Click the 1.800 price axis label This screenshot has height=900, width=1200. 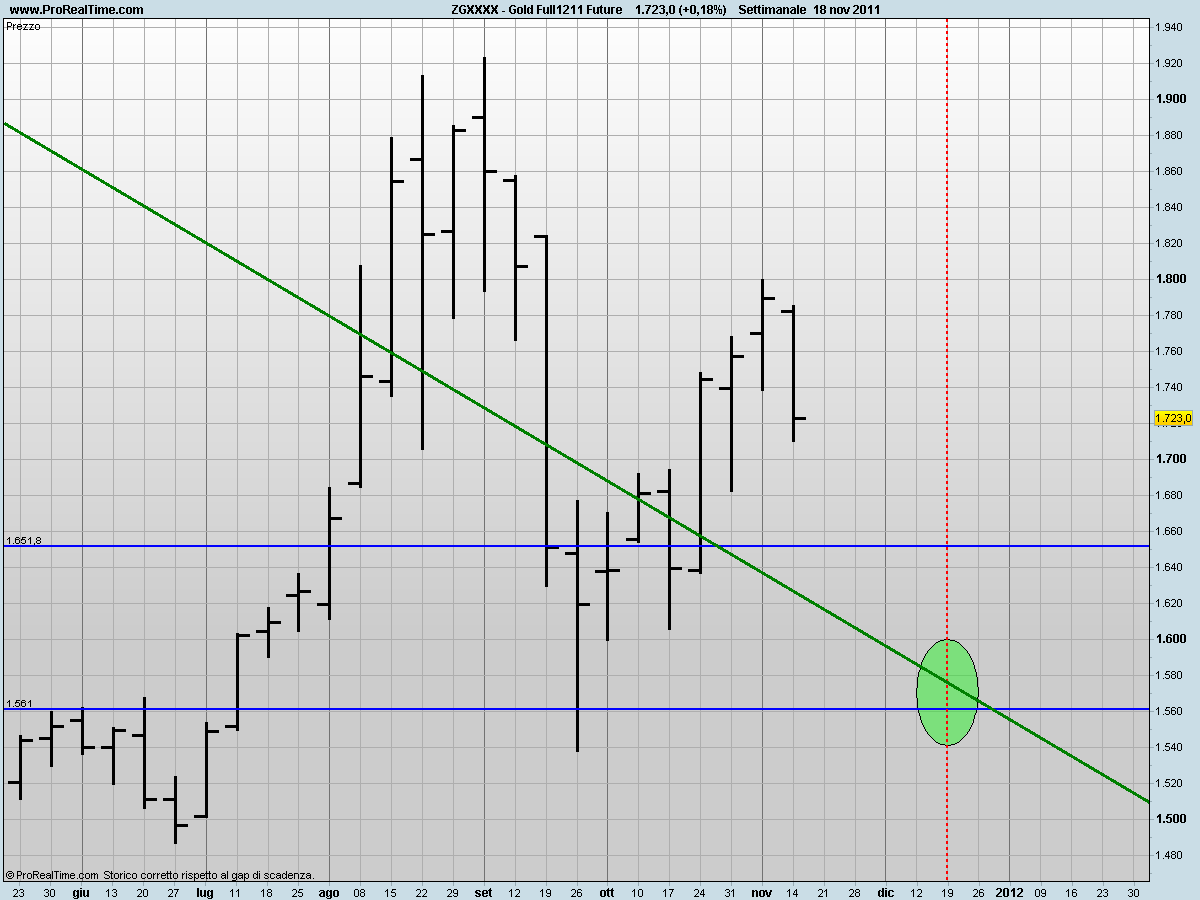coord(1170,279)
